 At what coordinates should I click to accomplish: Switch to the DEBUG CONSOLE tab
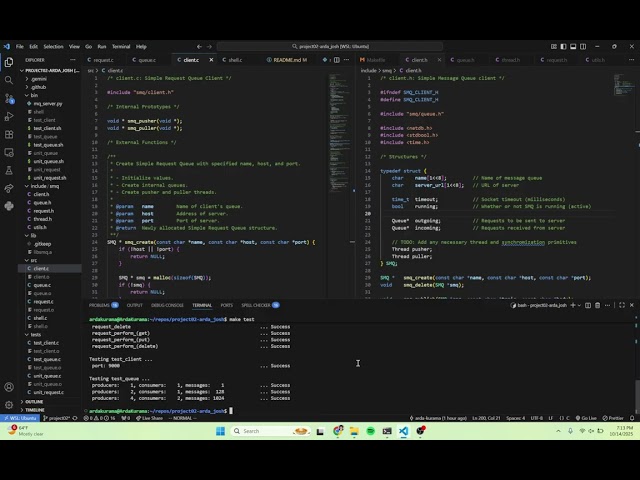coord(167,305)
